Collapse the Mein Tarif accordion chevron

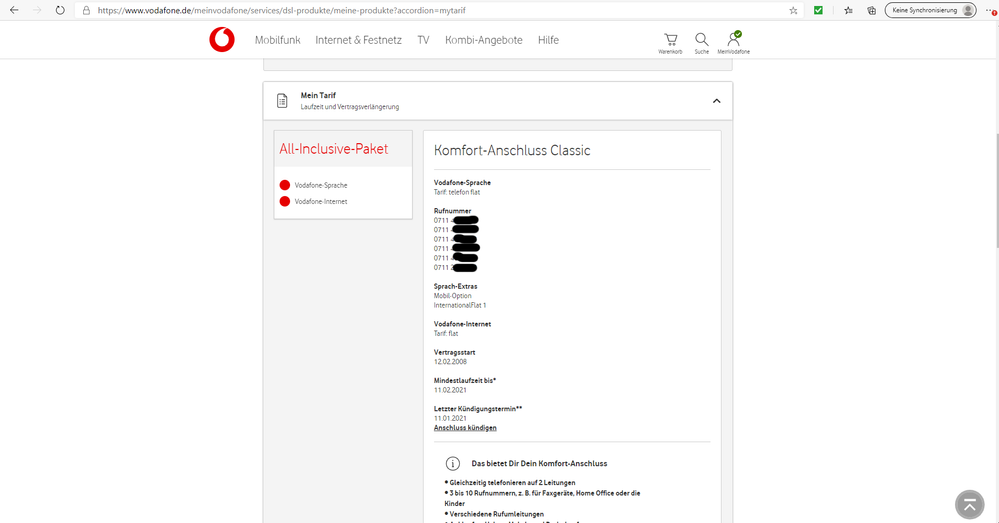coord(716,101)
